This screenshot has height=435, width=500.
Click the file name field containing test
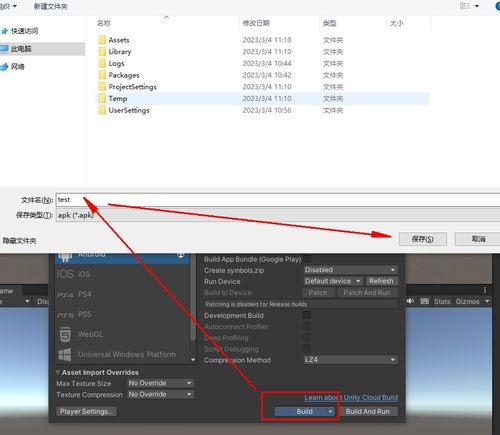point(278,200)
